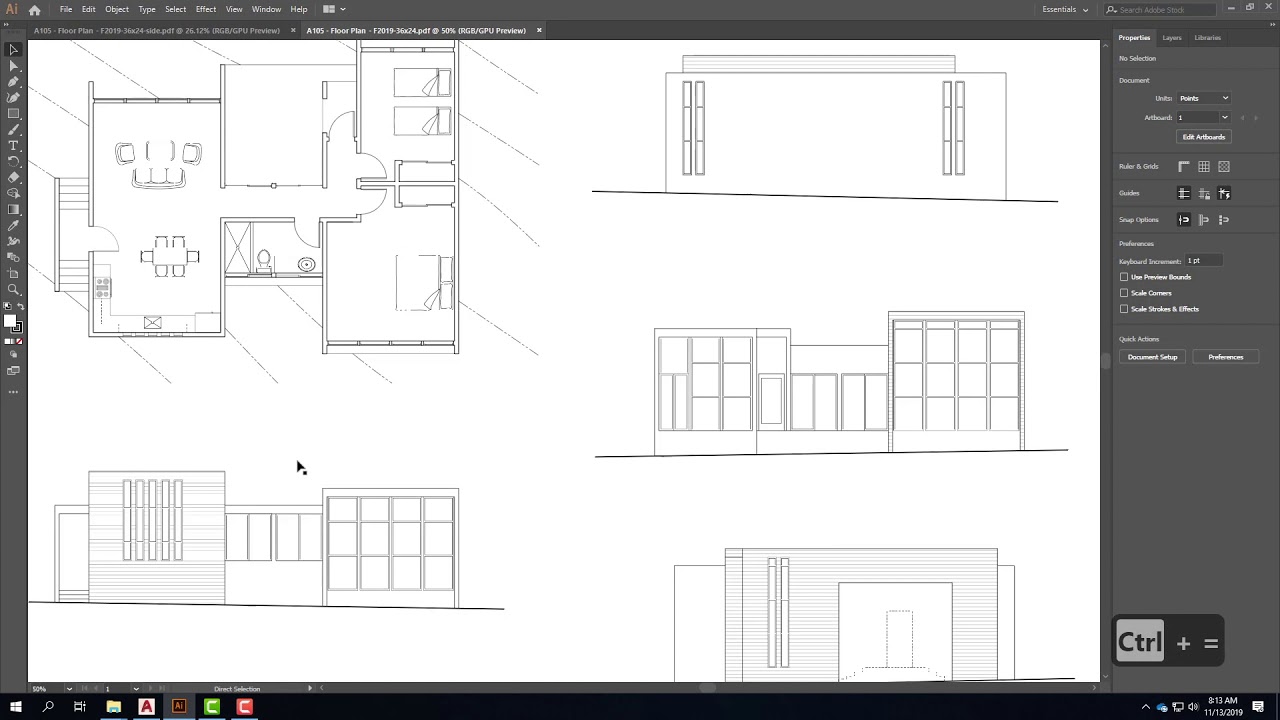
Task: Check Scale Corners option
Action: point(1124,293)
